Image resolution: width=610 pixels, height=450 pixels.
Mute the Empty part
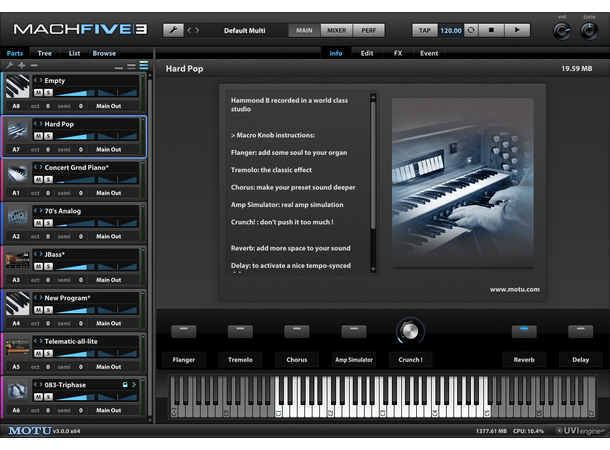[x=38, y=93]
